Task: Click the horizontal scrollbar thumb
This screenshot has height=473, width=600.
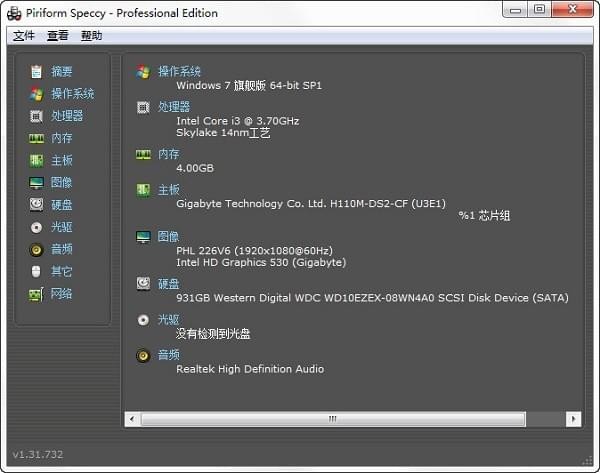Action: point(333,419)
